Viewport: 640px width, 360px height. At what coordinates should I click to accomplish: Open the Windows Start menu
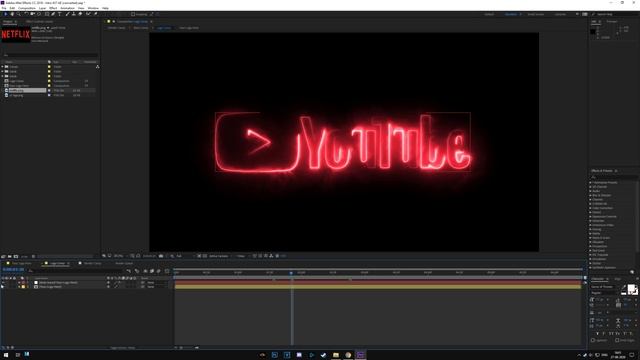point(5,355)
